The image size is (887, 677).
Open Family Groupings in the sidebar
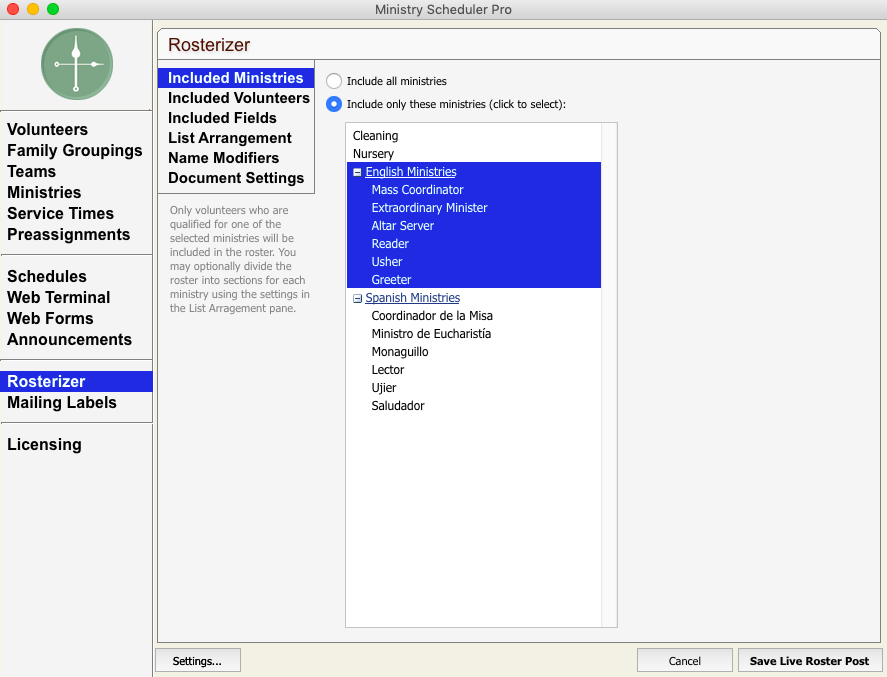(x=76, y=150)
